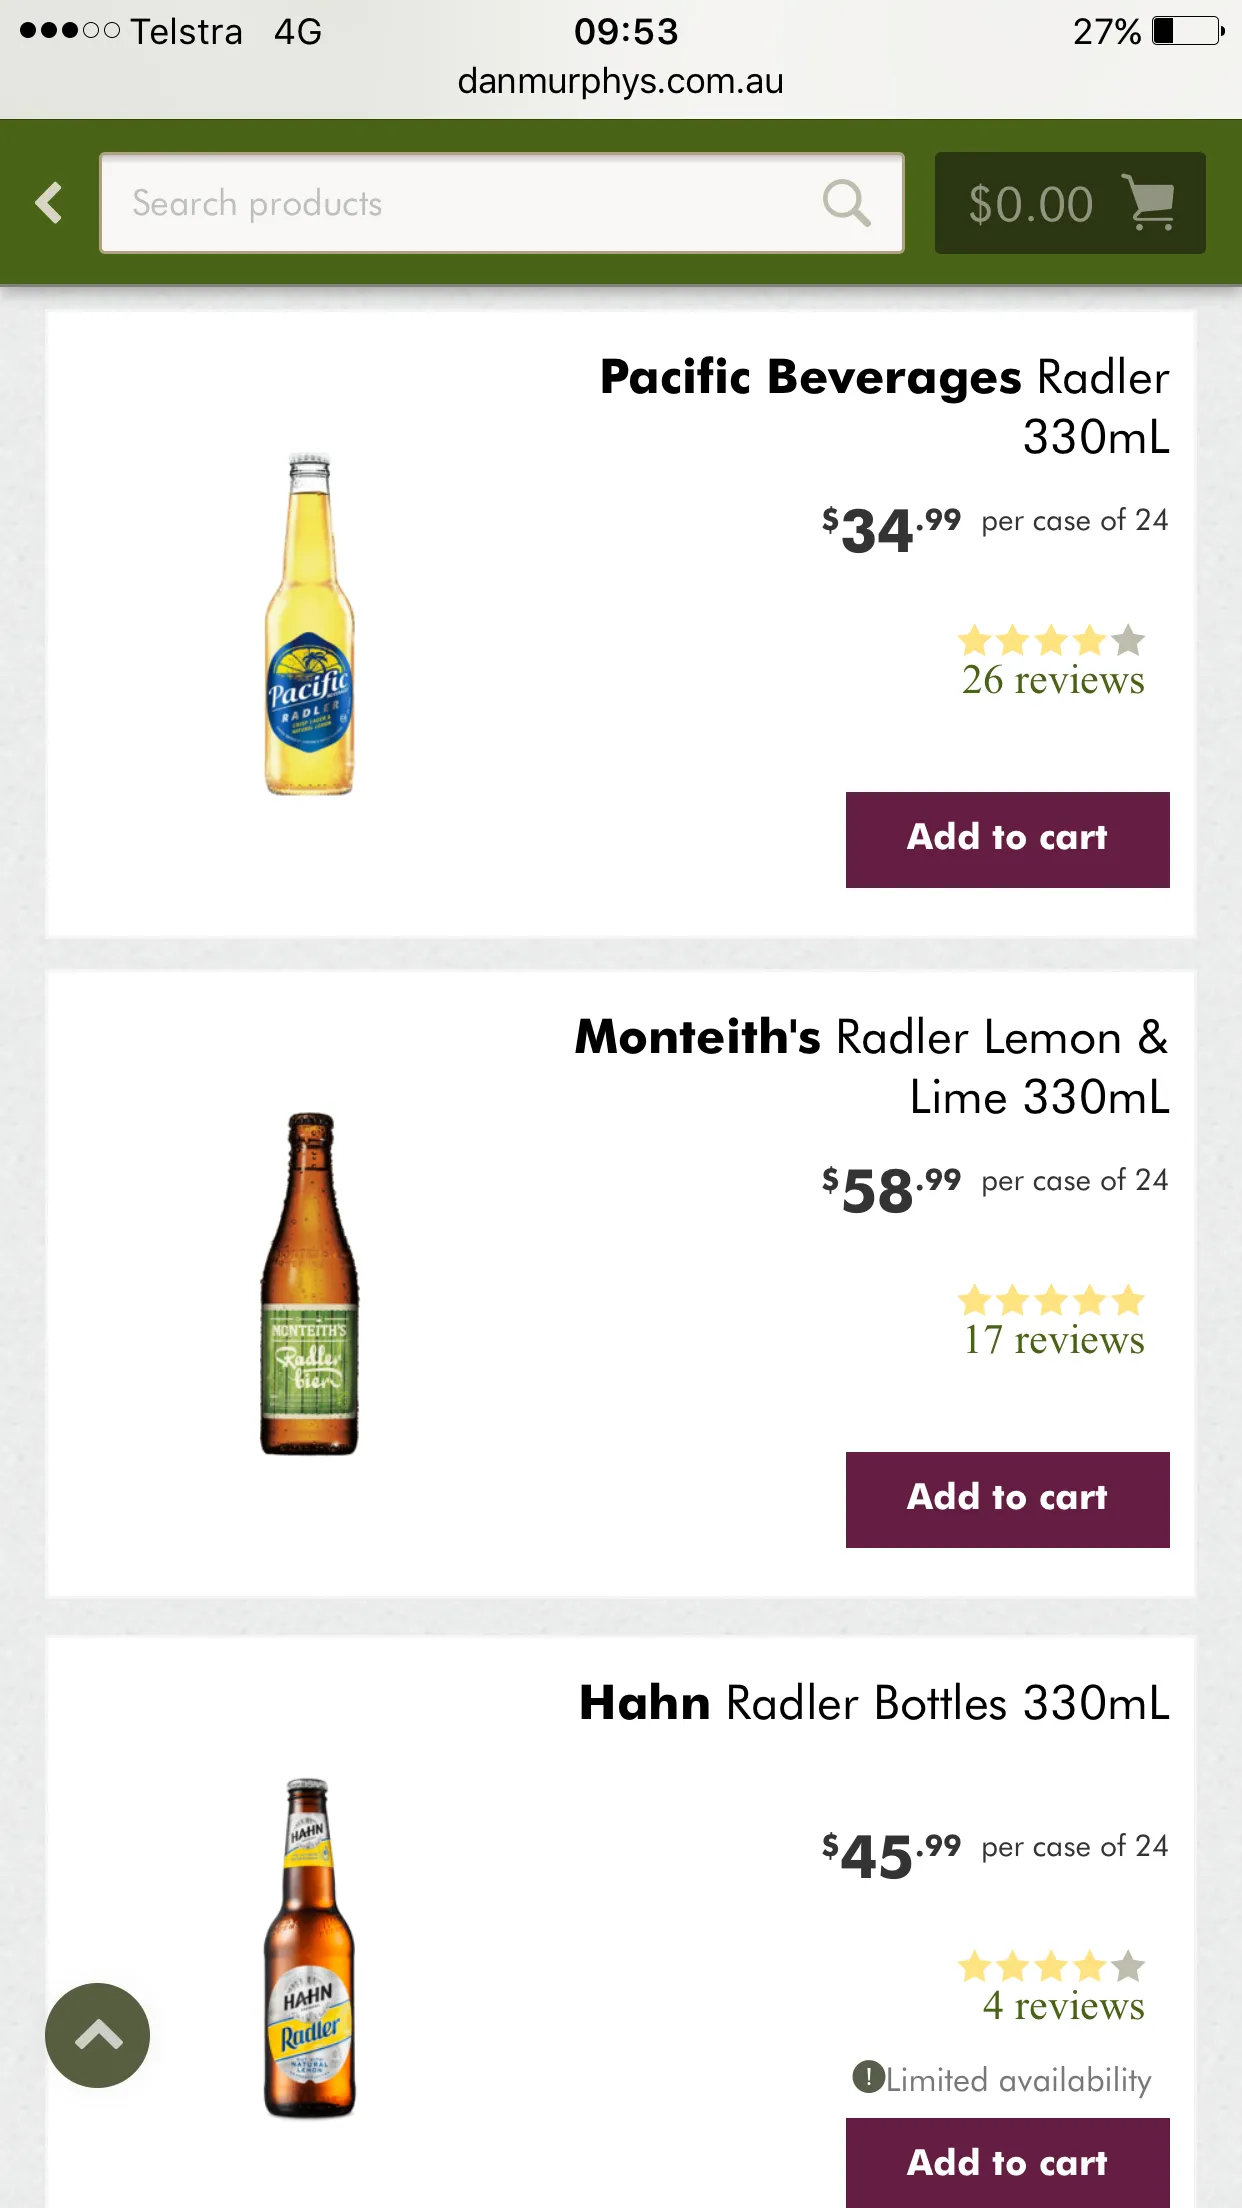Open Pacific Beverages Radler 330mL product title
The width and height of the screenshot is (1242, 2208).
pos(885,406)
